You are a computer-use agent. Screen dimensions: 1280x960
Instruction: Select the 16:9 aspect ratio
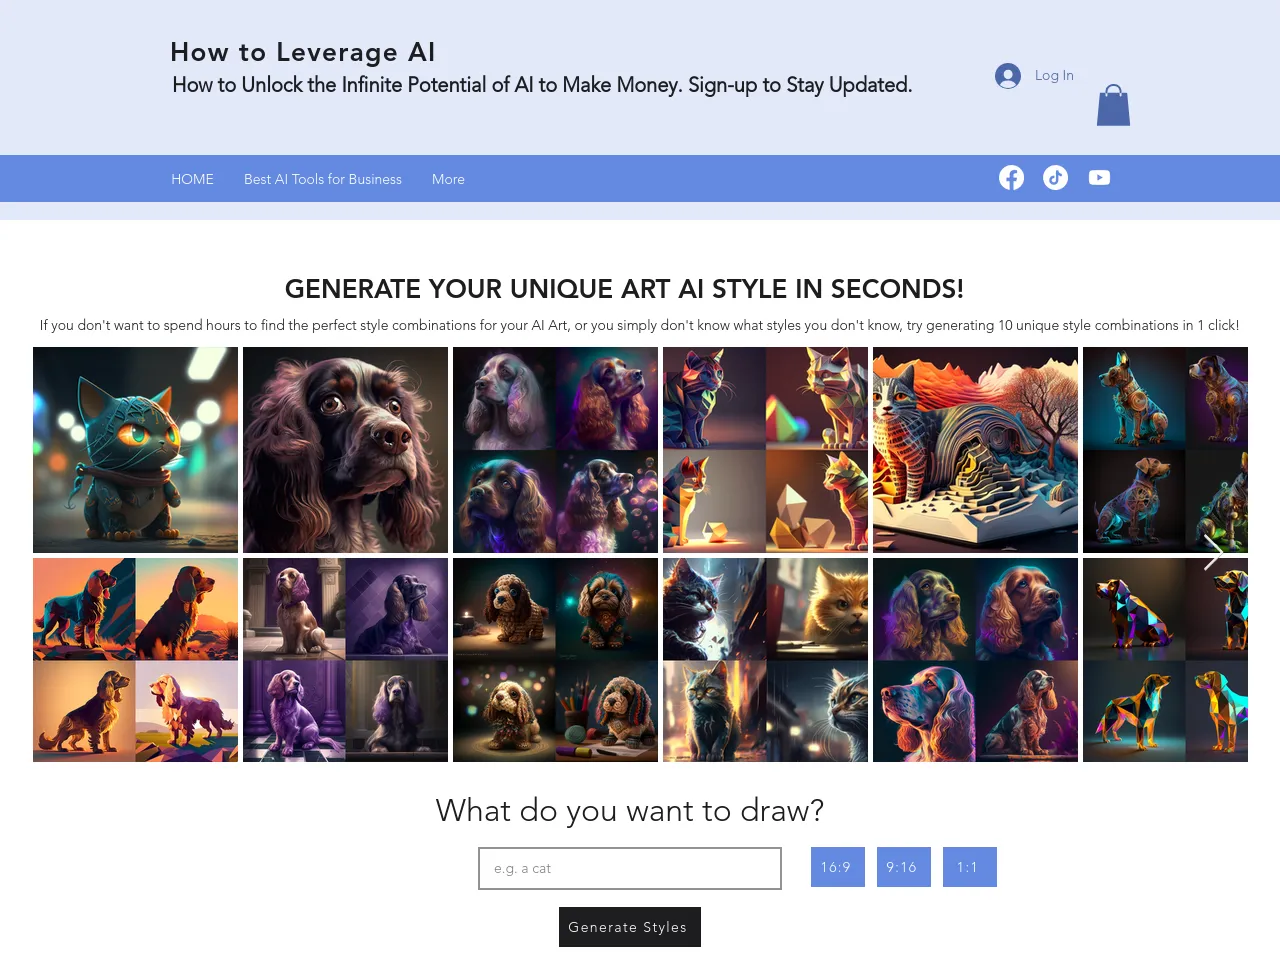pyautogui.click(x=837, y=867)
